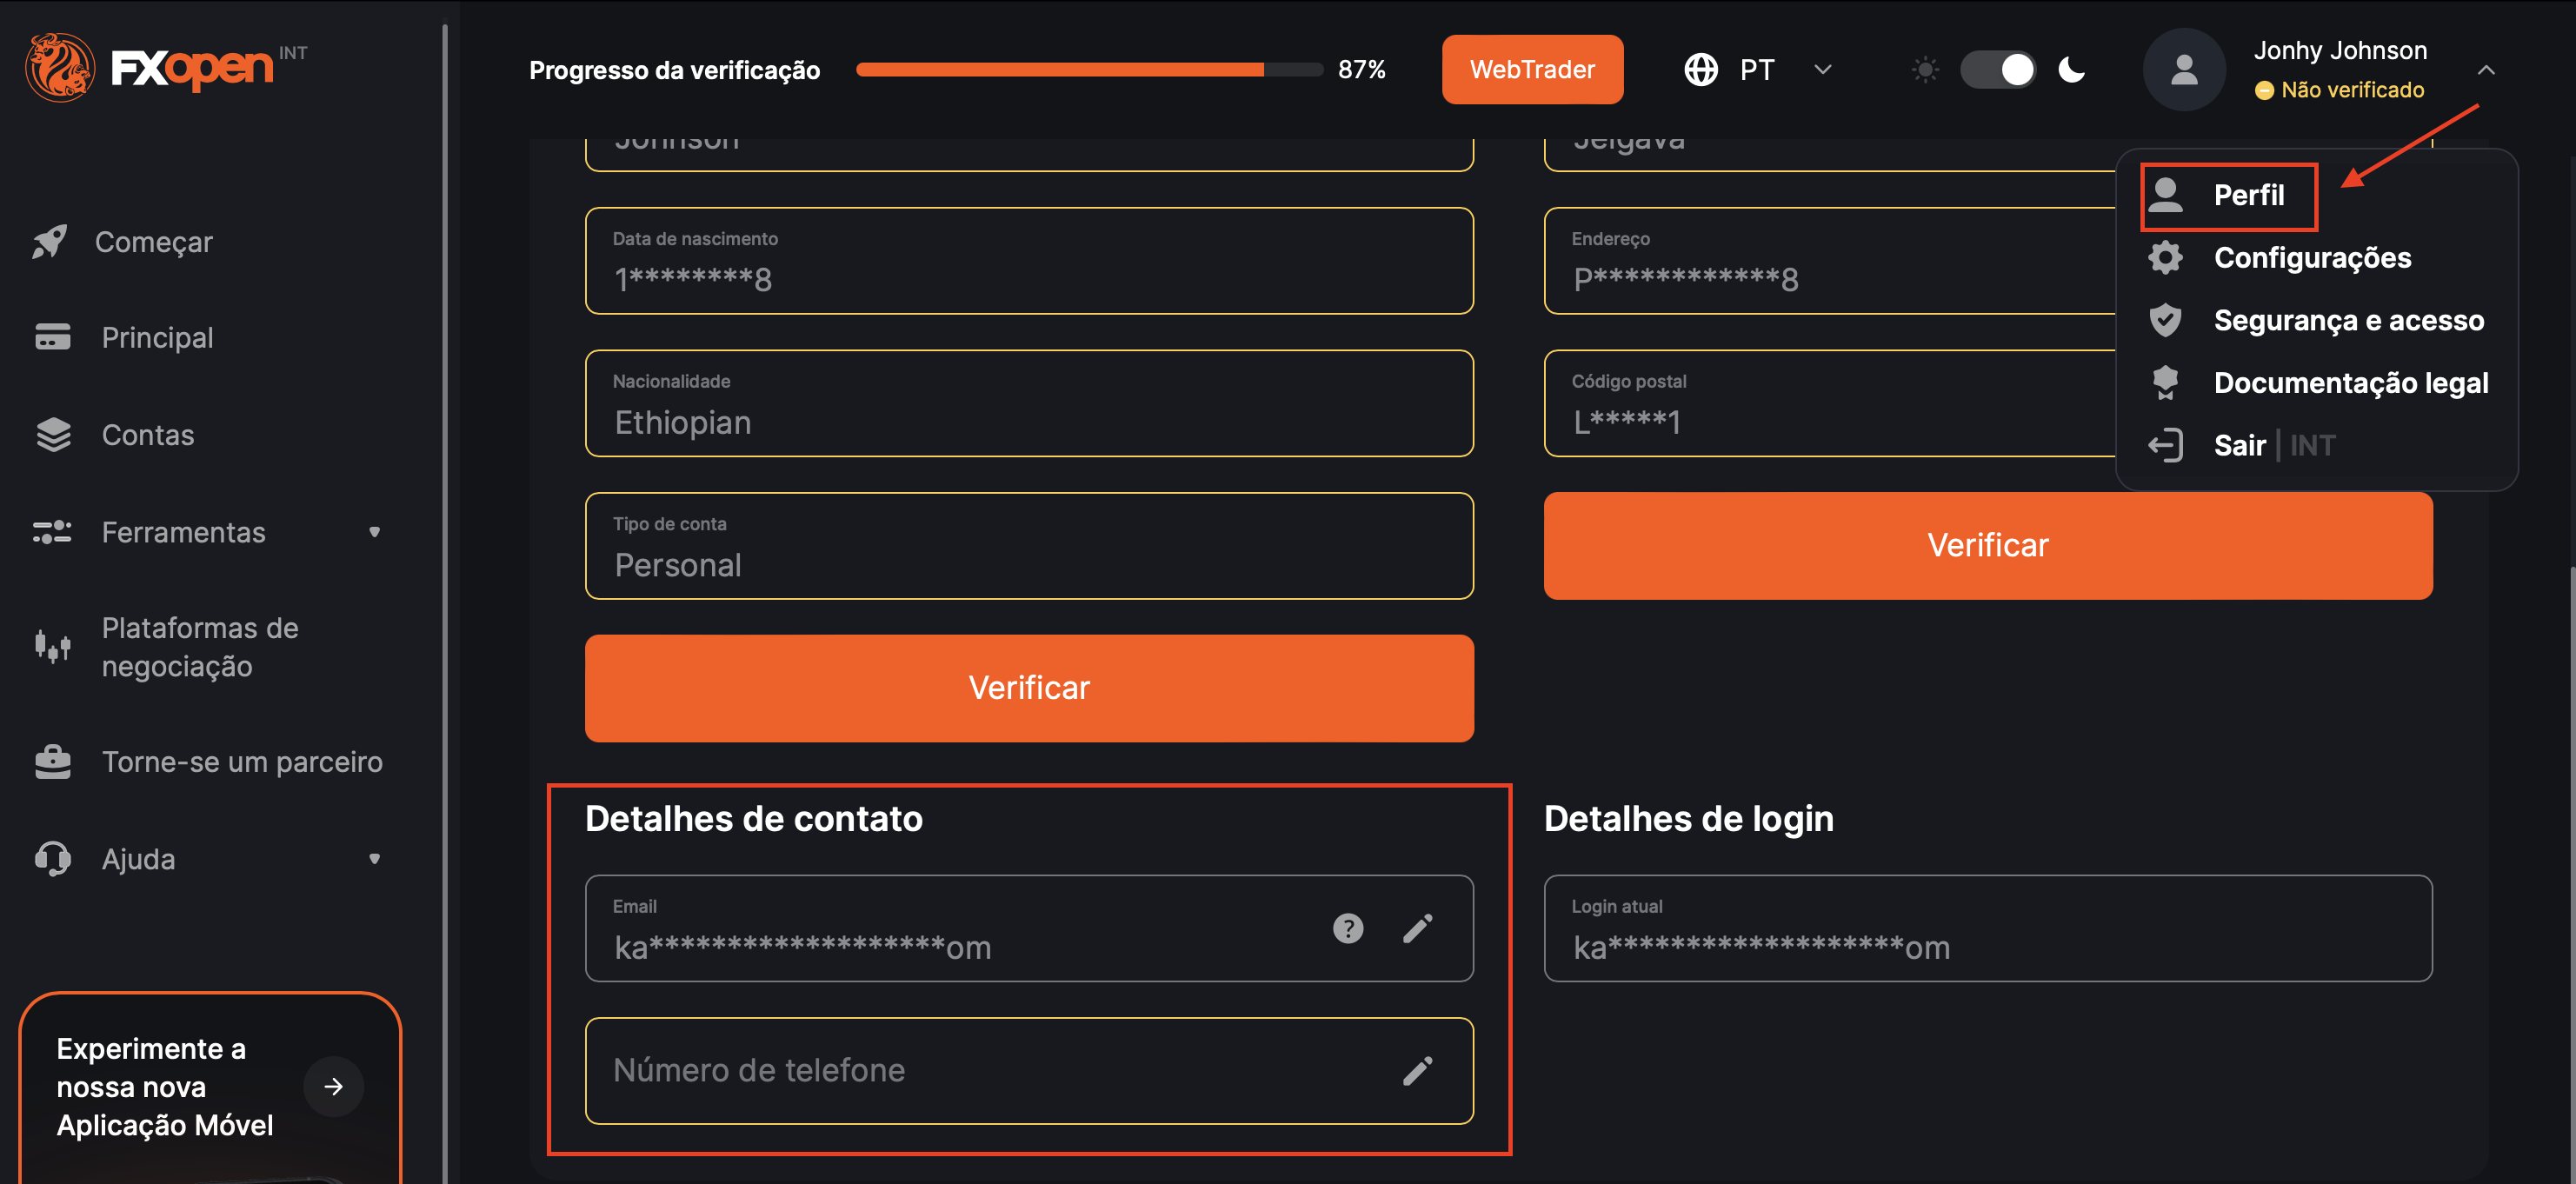2576x1184 pixels.
Task: Select Perfil from the user menu
Action: click(x=2247, y=195)
